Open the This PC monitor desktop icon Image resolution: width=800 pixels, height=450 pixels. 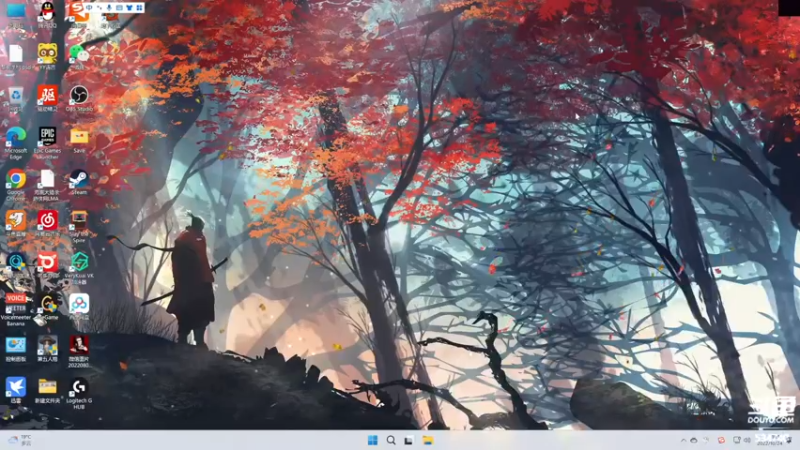(x=16, y=12)
